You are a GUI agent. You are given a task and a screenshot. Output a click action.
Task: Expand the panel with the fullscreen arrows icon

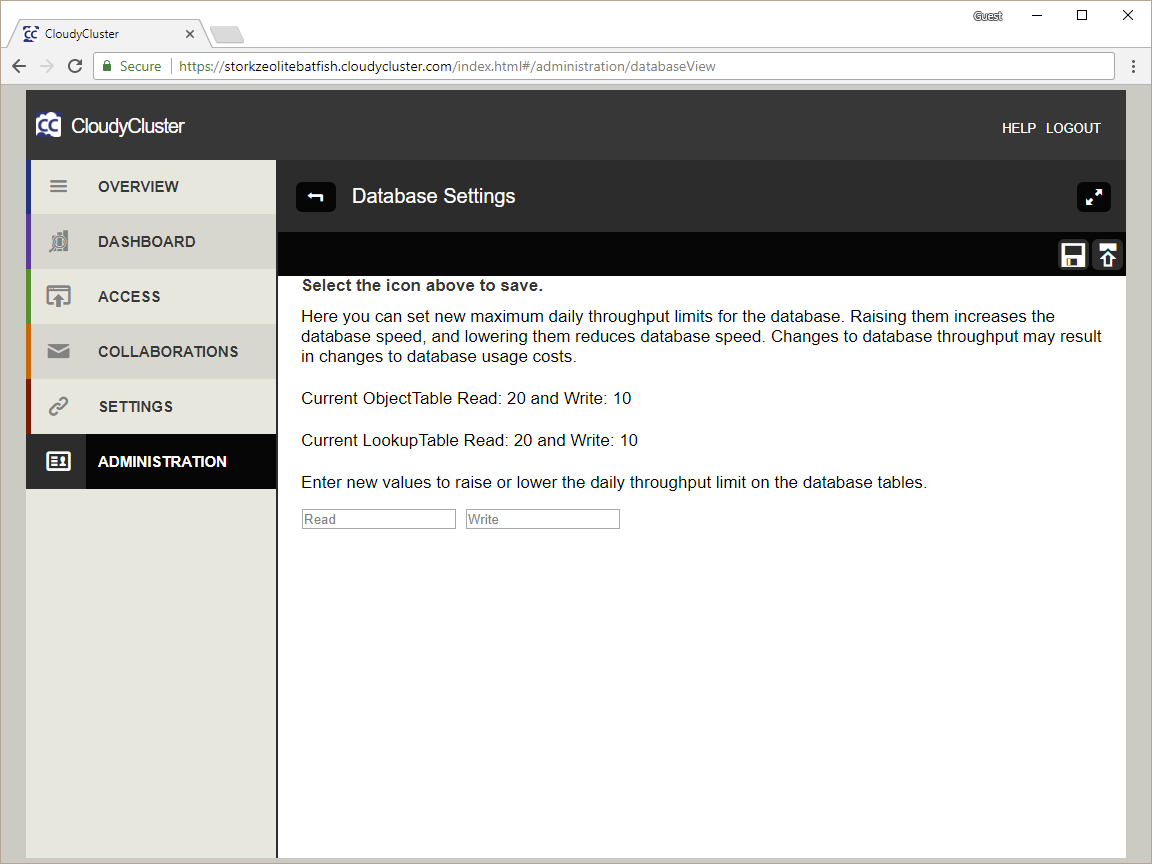pos(1093,197)
